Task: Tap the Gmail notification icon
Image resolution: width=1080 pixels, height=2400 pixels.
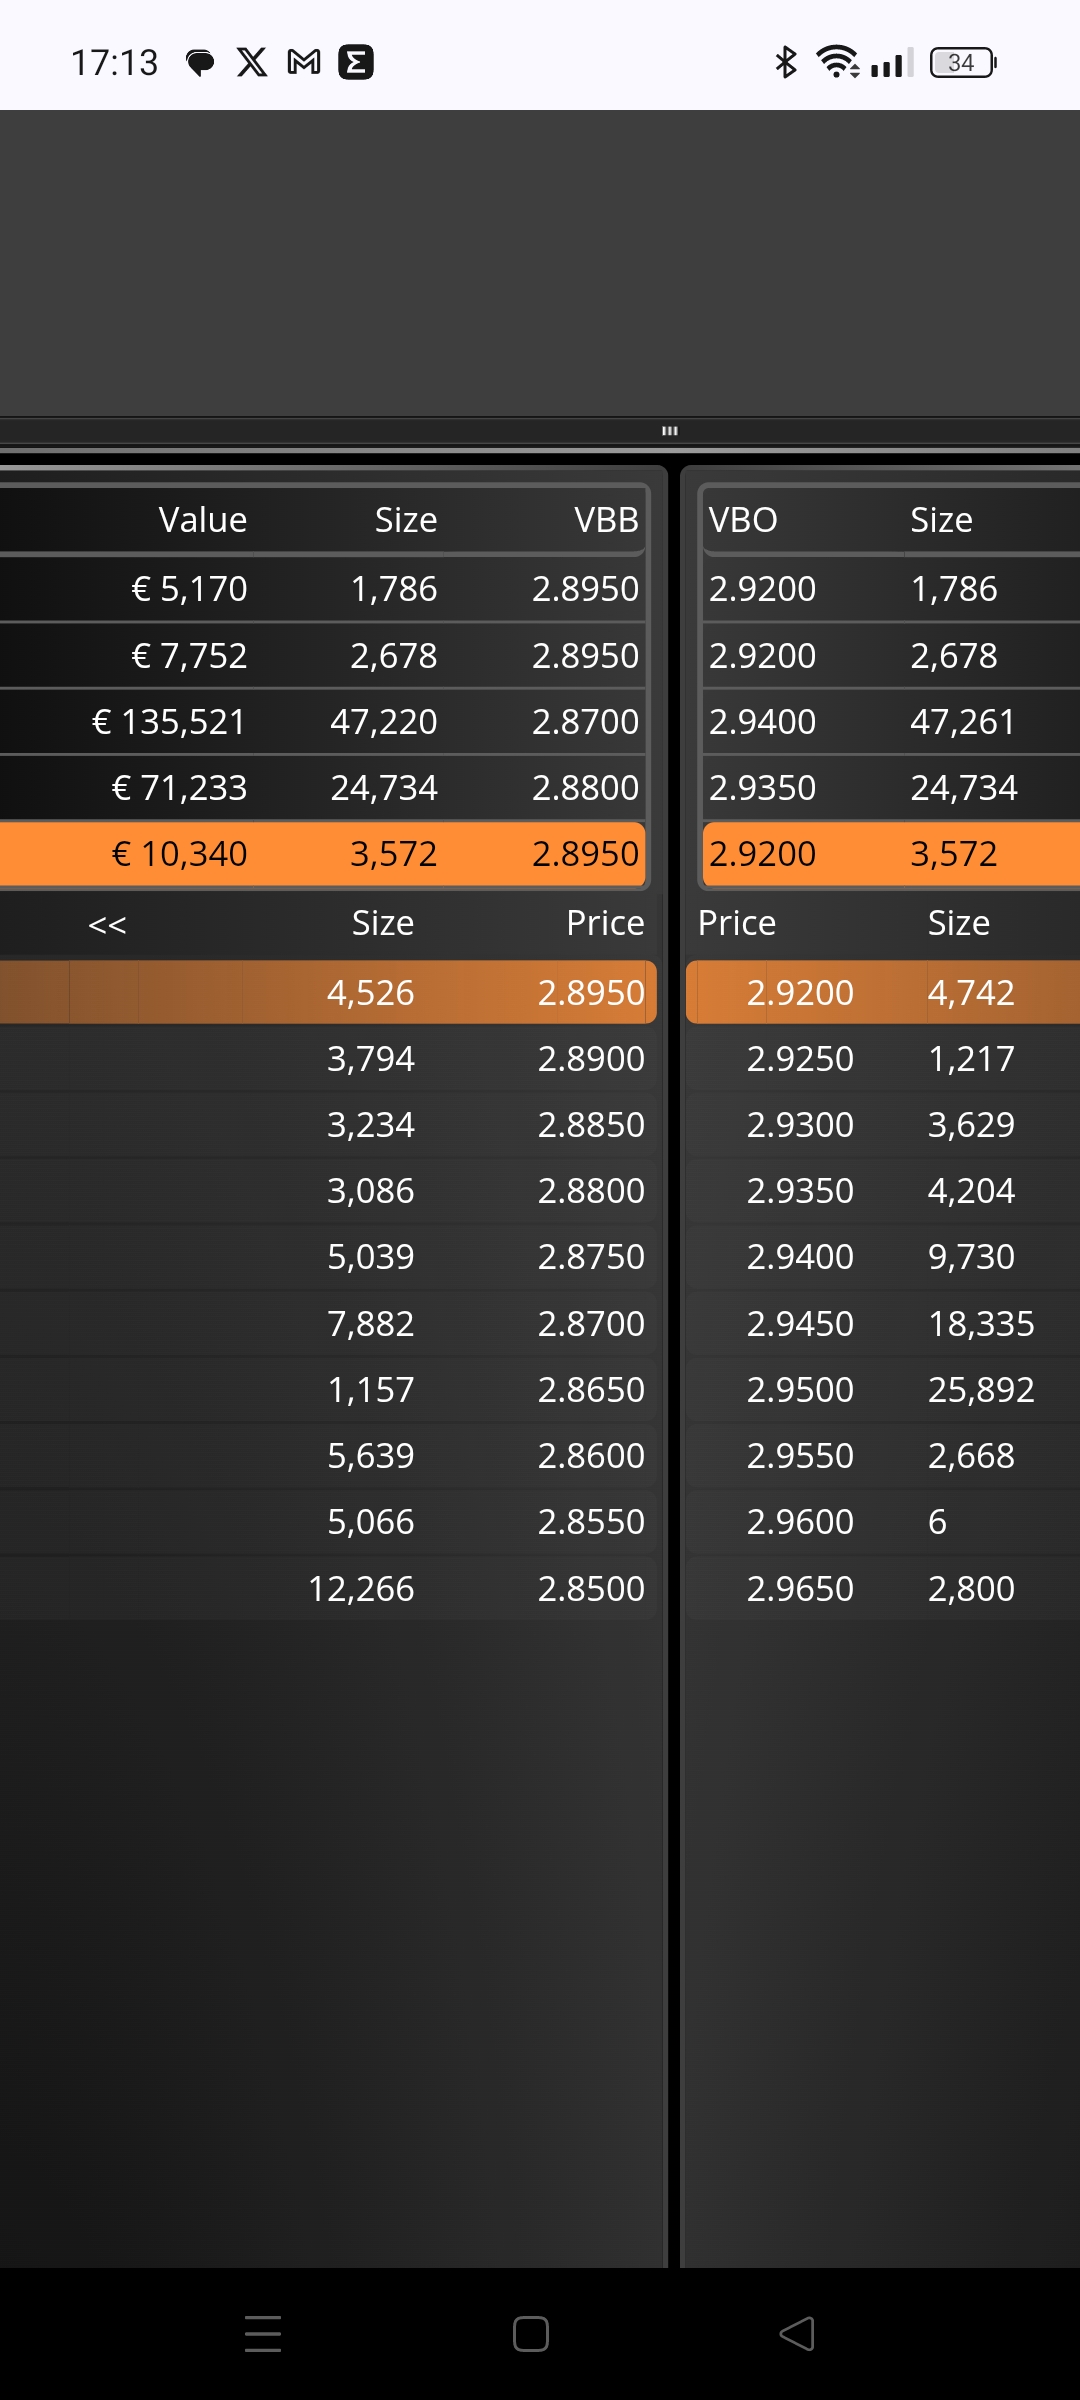Action: coord(304,62)
